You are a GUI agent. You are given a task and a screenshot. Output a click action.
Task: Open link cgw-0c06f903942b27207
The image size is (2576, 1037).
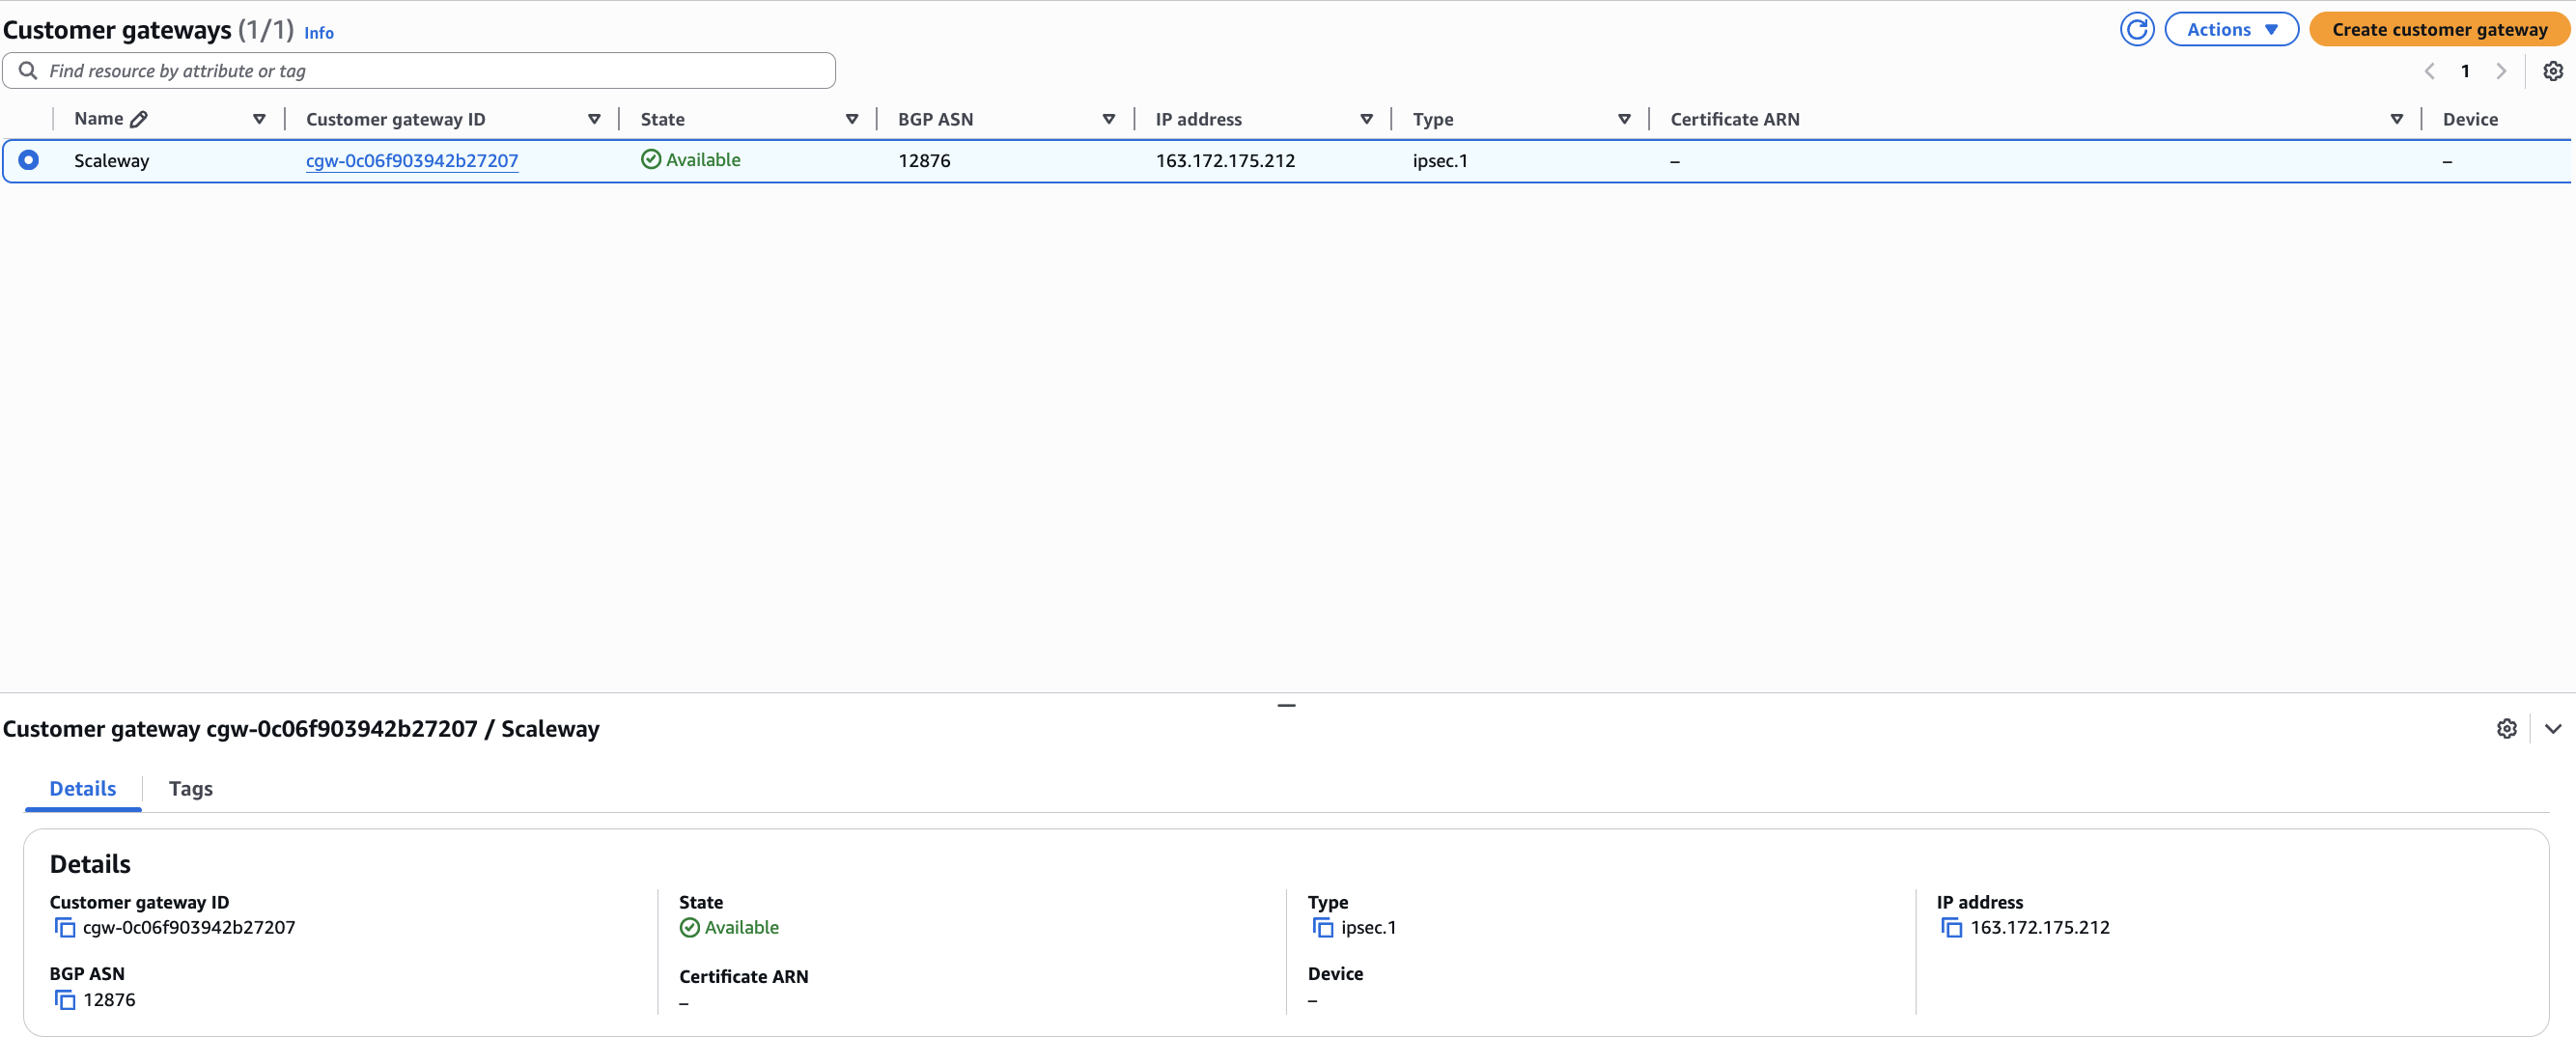[411, 160]
